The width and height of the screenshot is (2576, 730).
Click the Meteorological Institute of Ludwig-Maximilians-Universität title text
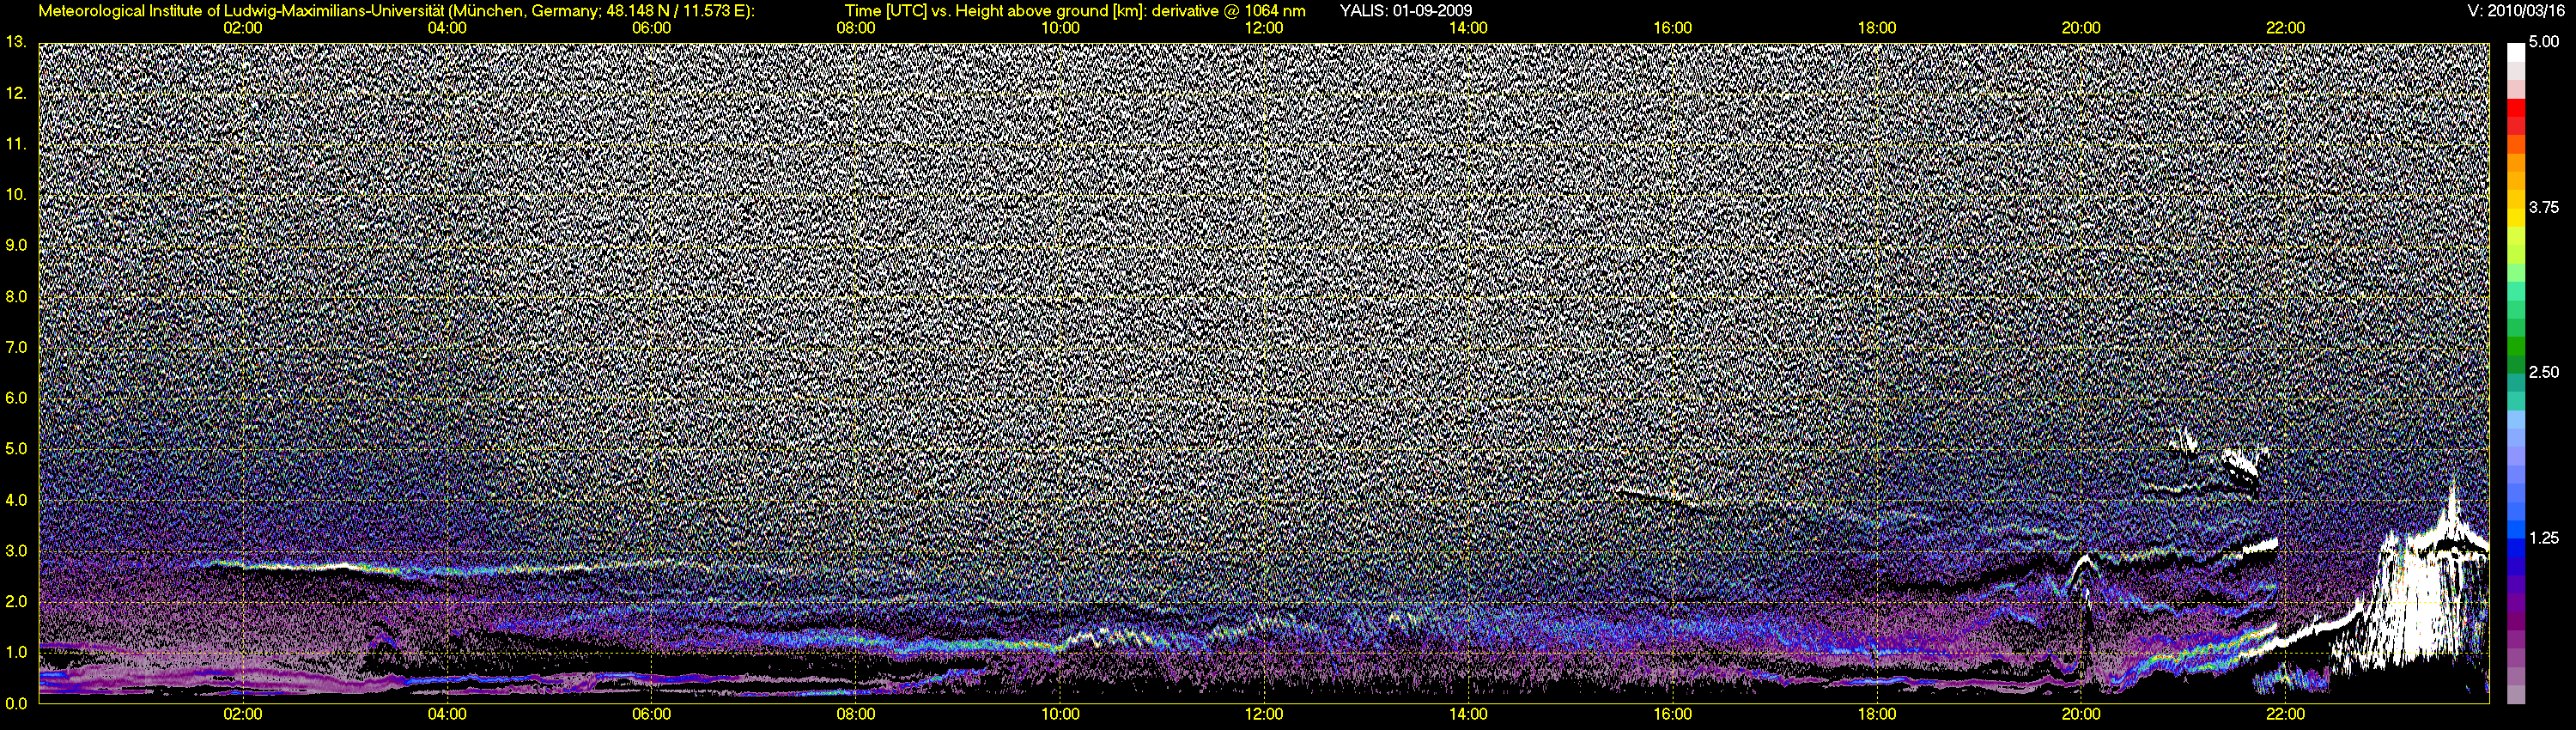pyautogui.click(x=397, y=11)
